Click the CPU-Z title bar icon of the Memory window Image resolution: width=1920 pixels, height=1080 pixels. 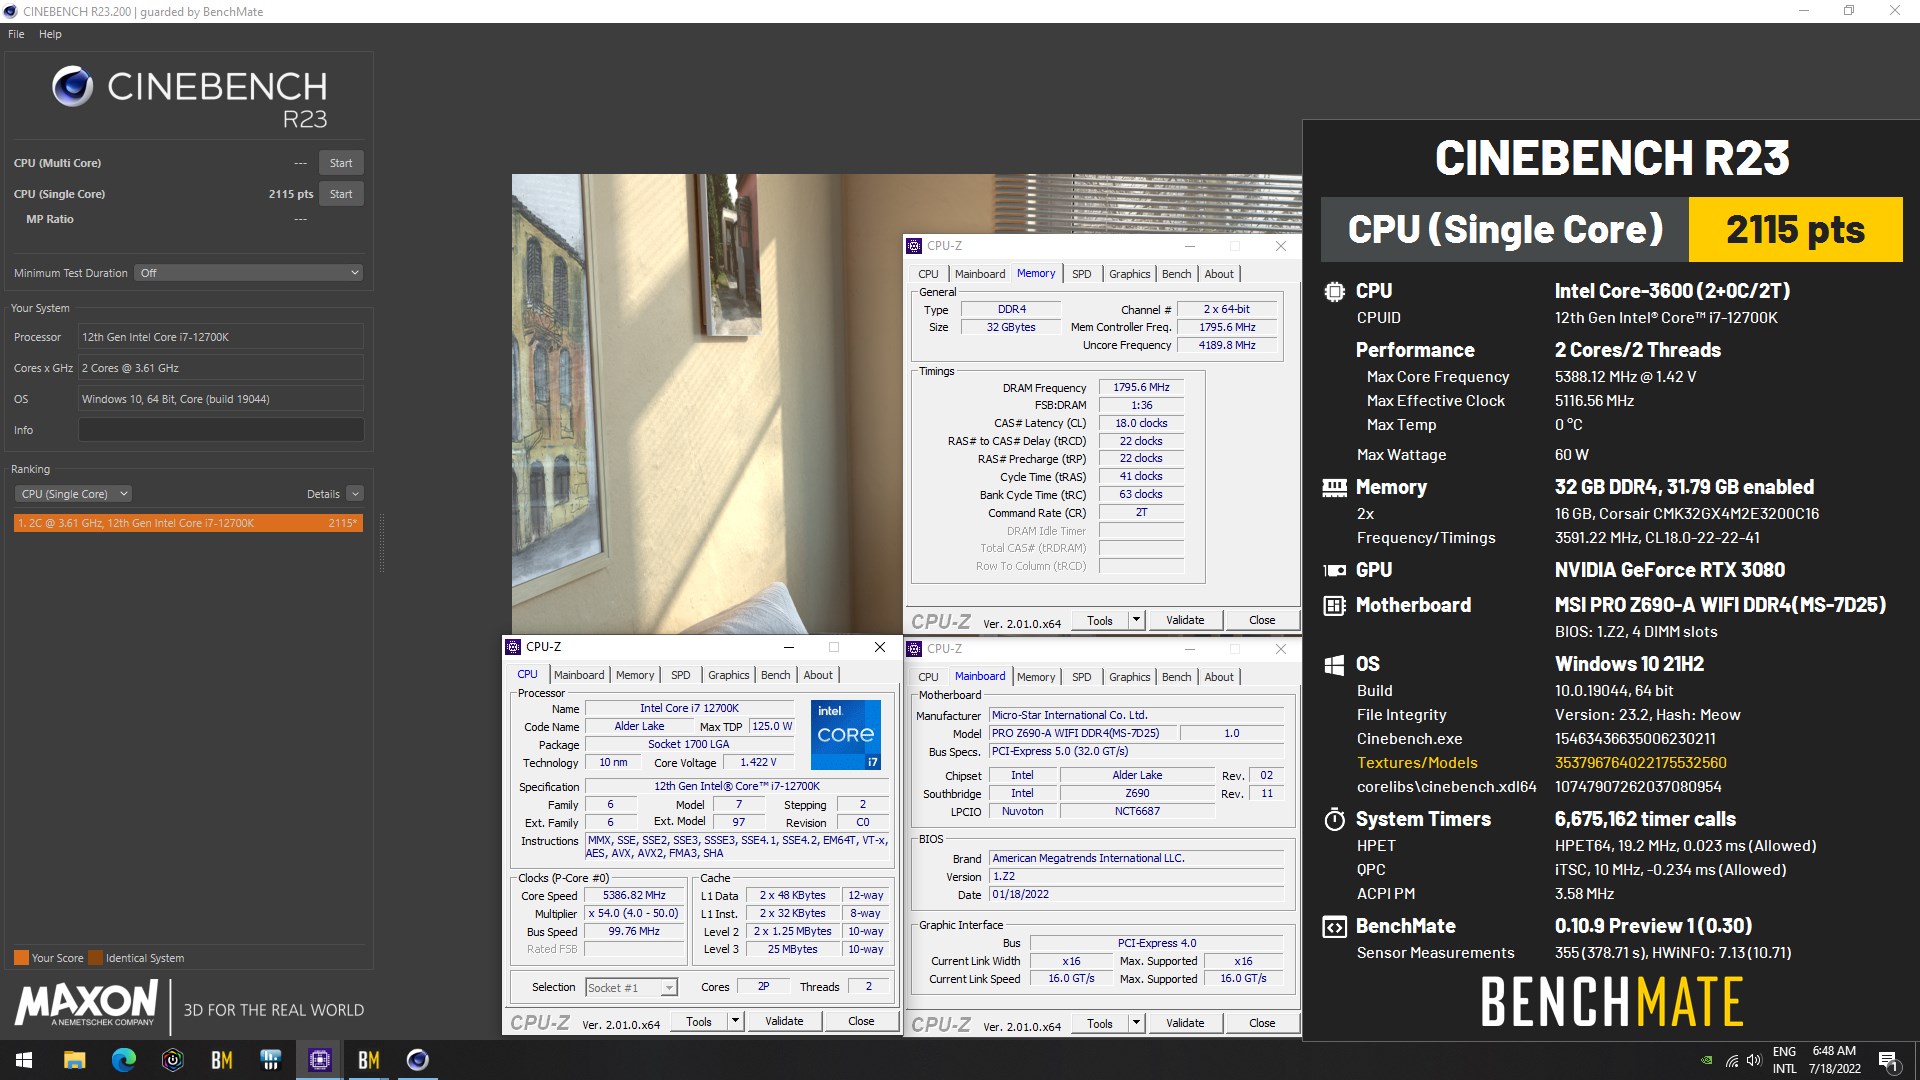coord(913,246)
